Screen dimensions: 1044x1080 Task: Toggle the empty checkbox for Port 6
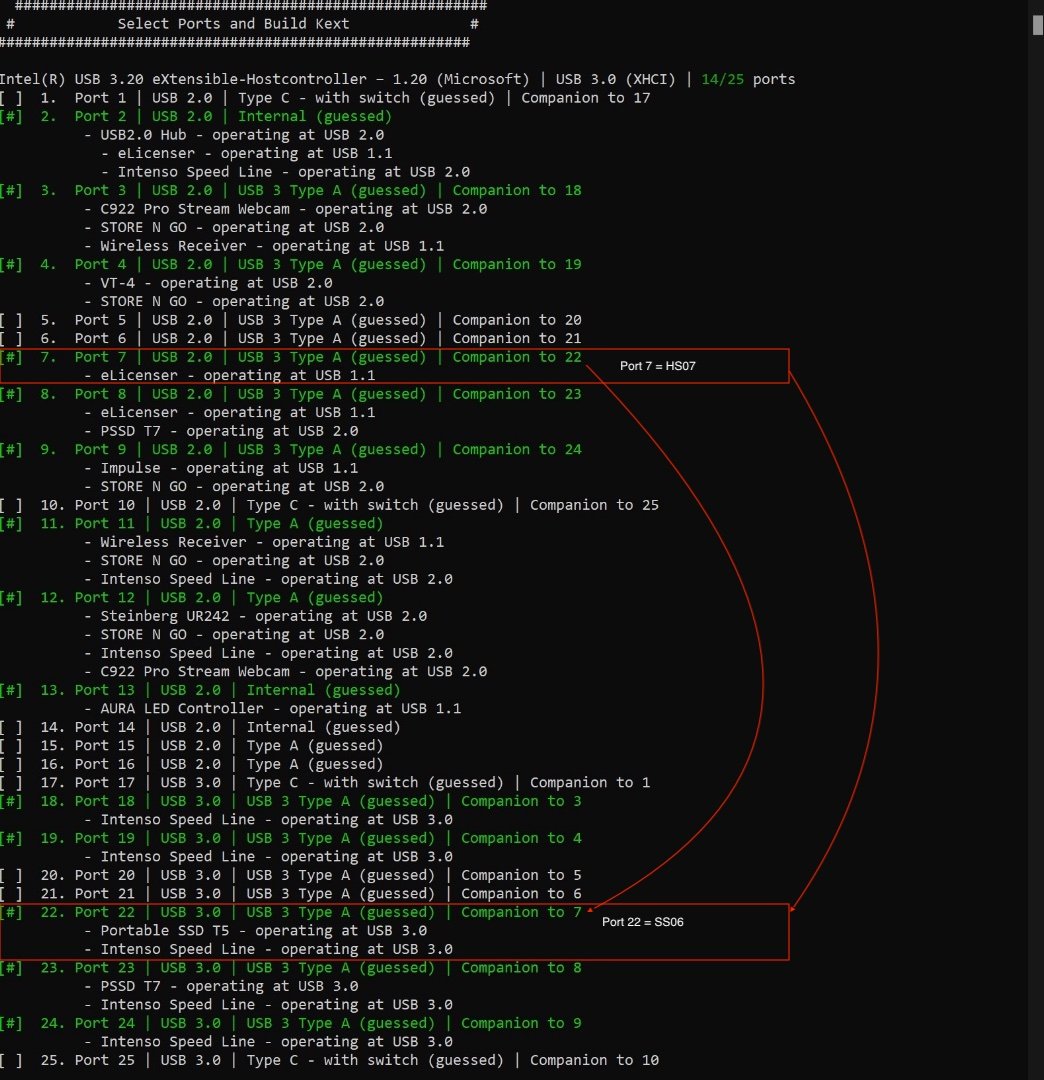(11, 338)
